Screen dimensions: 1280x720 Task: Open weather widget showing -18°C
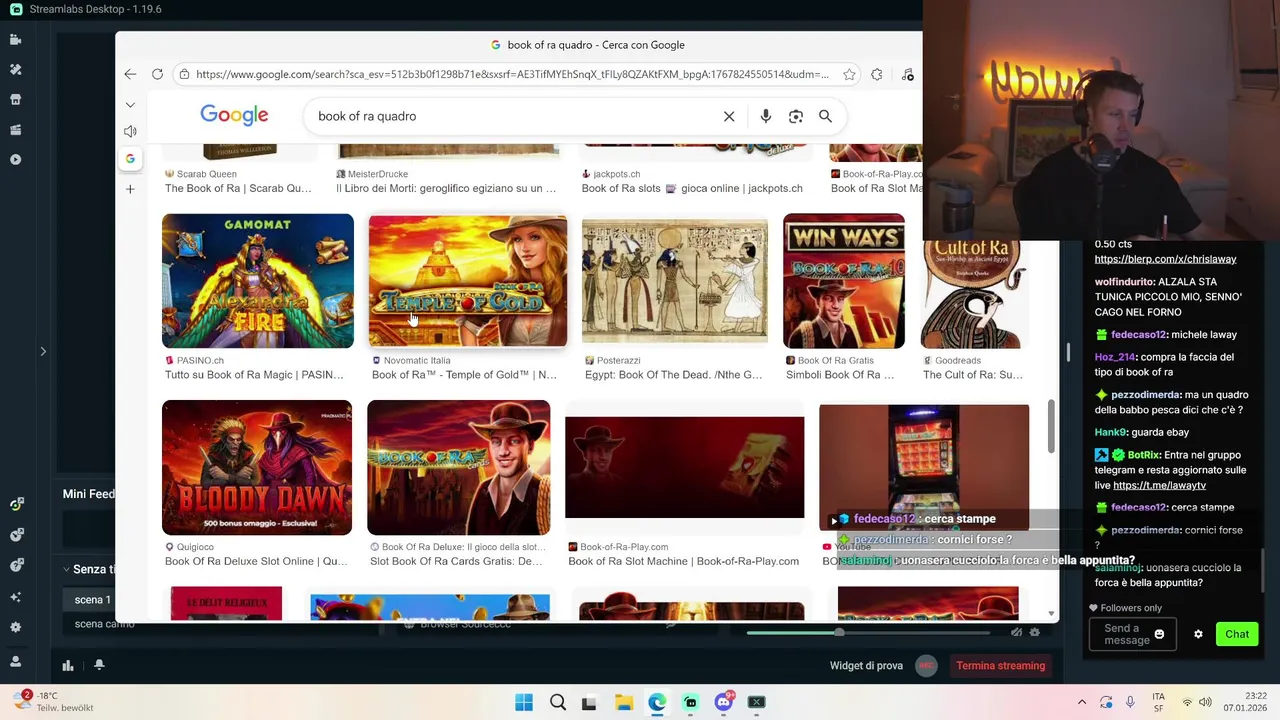(x=52, y=701)
